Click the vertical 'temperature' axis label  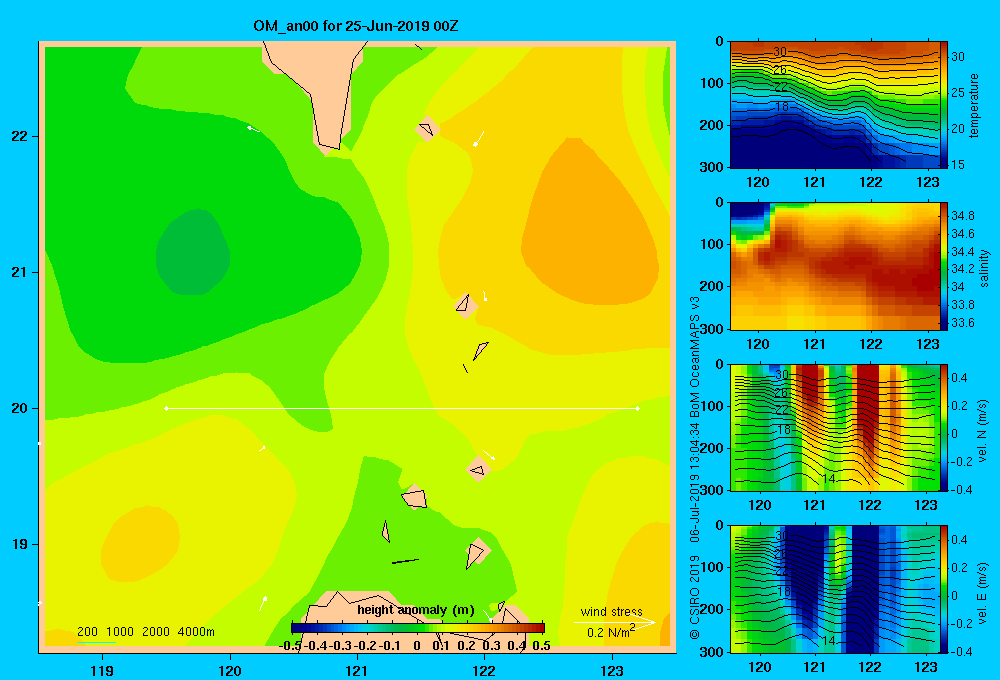pos(974,105)
